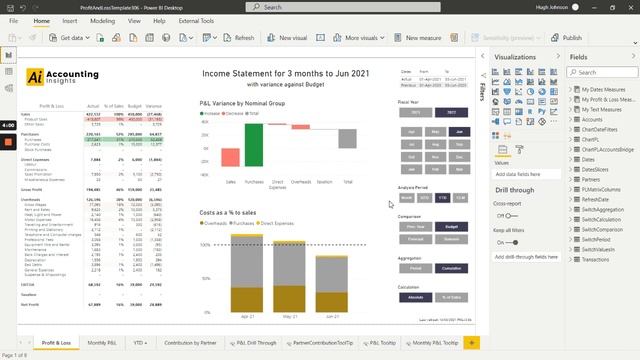Expand the Partners table in Fields
Screen dimensions: 640x360
571,180
